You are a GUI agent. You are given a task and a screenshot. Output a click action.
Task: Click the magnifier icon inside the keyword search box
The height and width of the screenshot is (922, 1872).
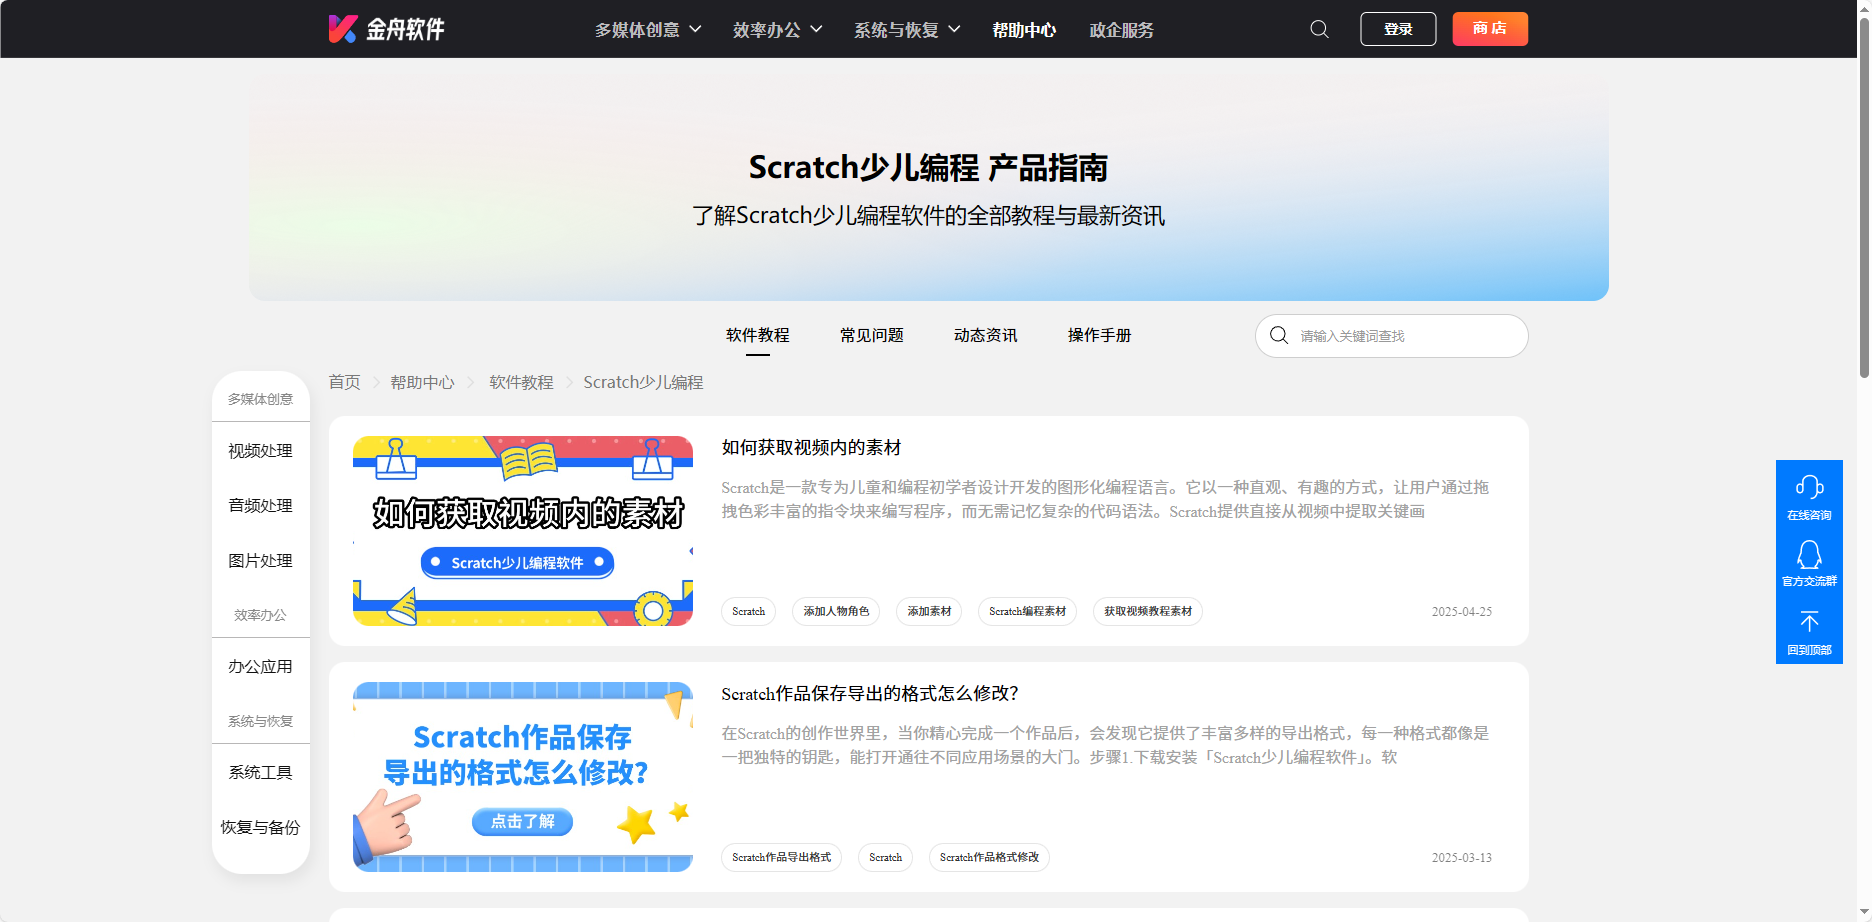tap(1279, 336)
